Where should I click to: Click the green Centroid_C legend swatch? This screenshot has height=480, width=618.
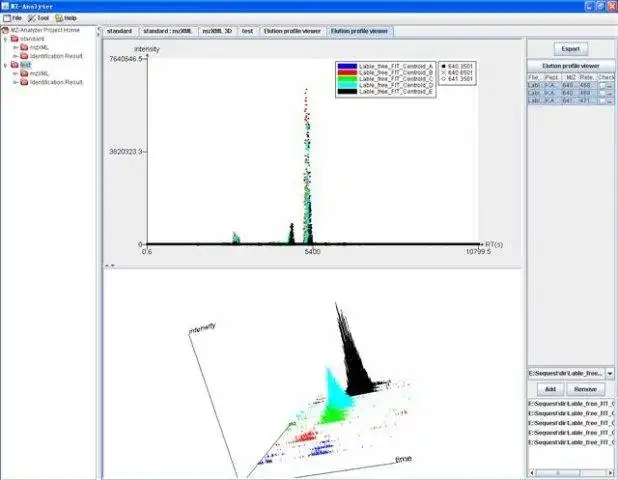(347, 79)
